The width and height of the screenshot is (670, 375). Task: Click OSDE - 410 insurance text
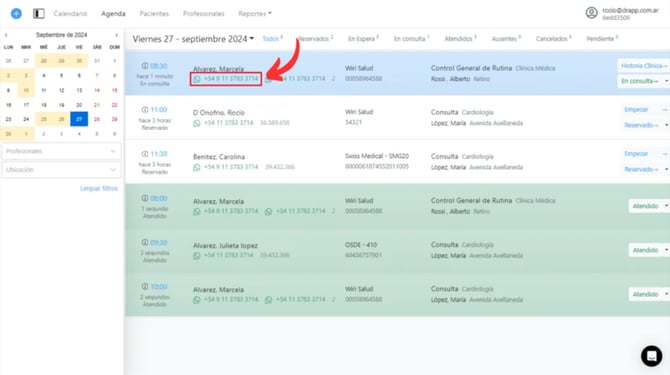tap(361, 245)
